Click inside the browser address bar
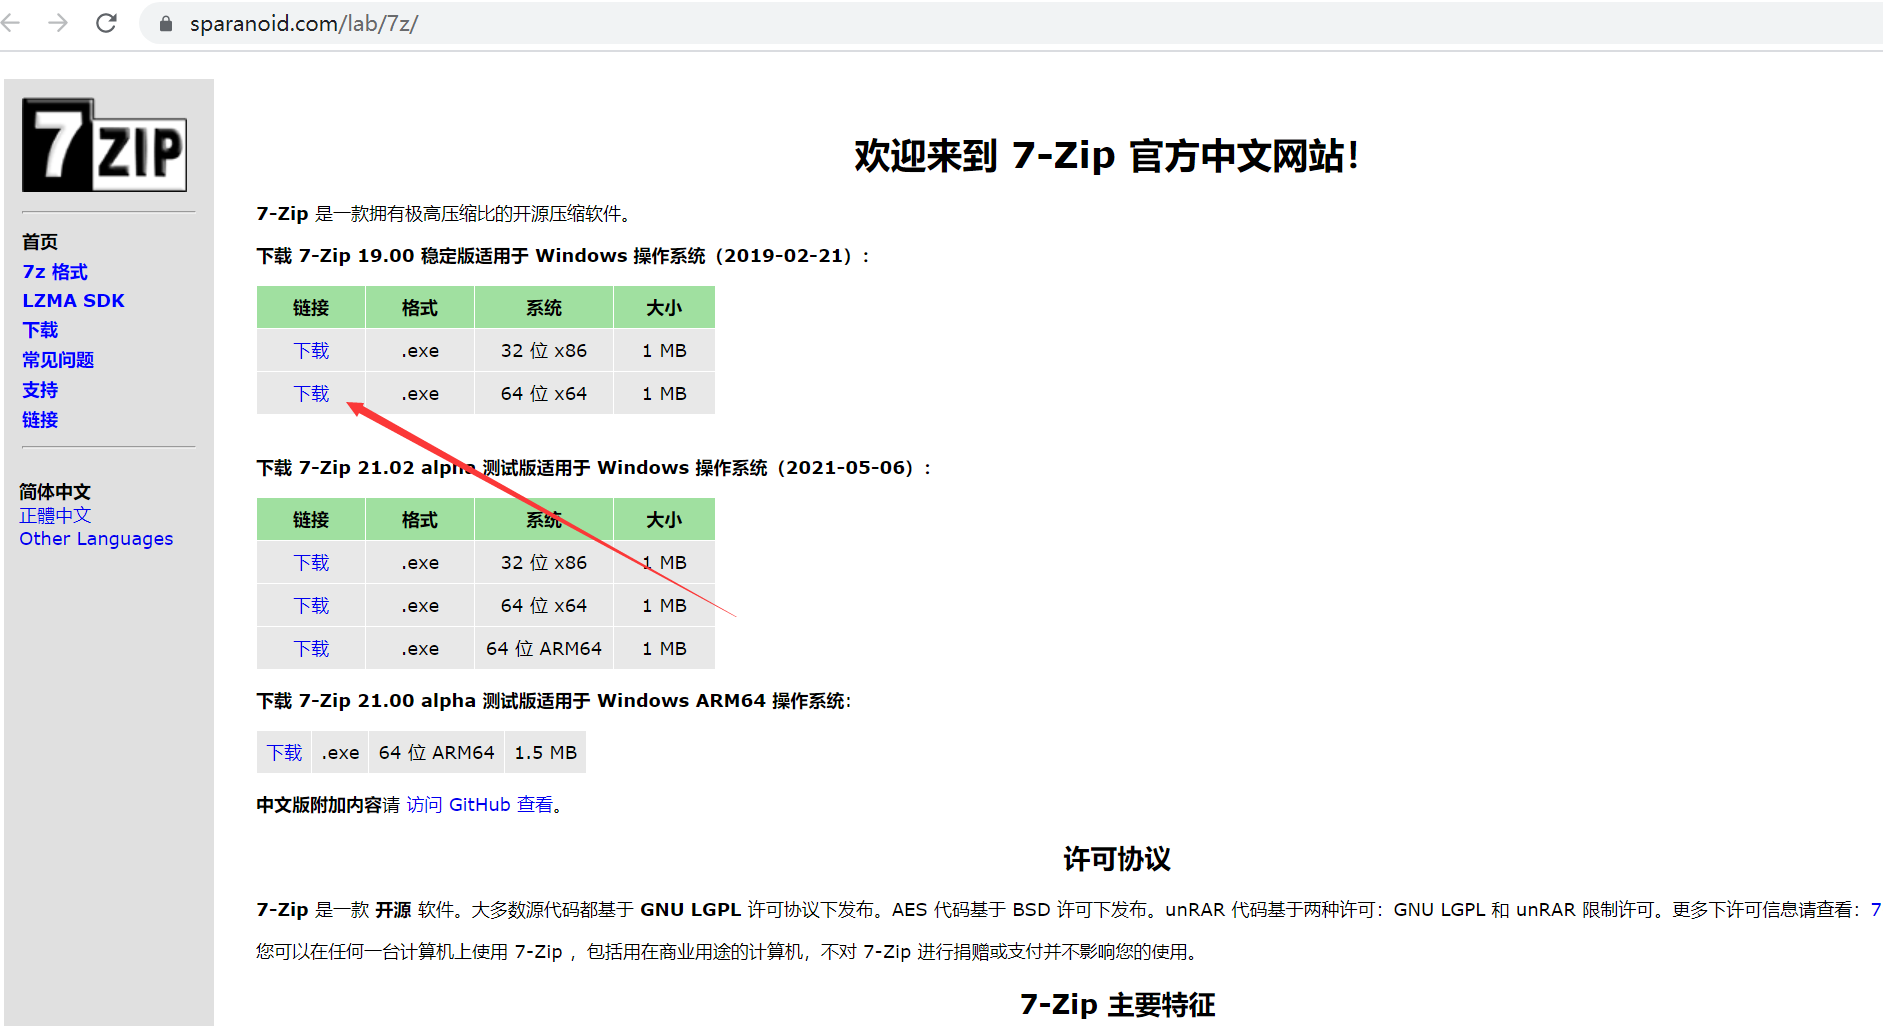 [400, 23]
